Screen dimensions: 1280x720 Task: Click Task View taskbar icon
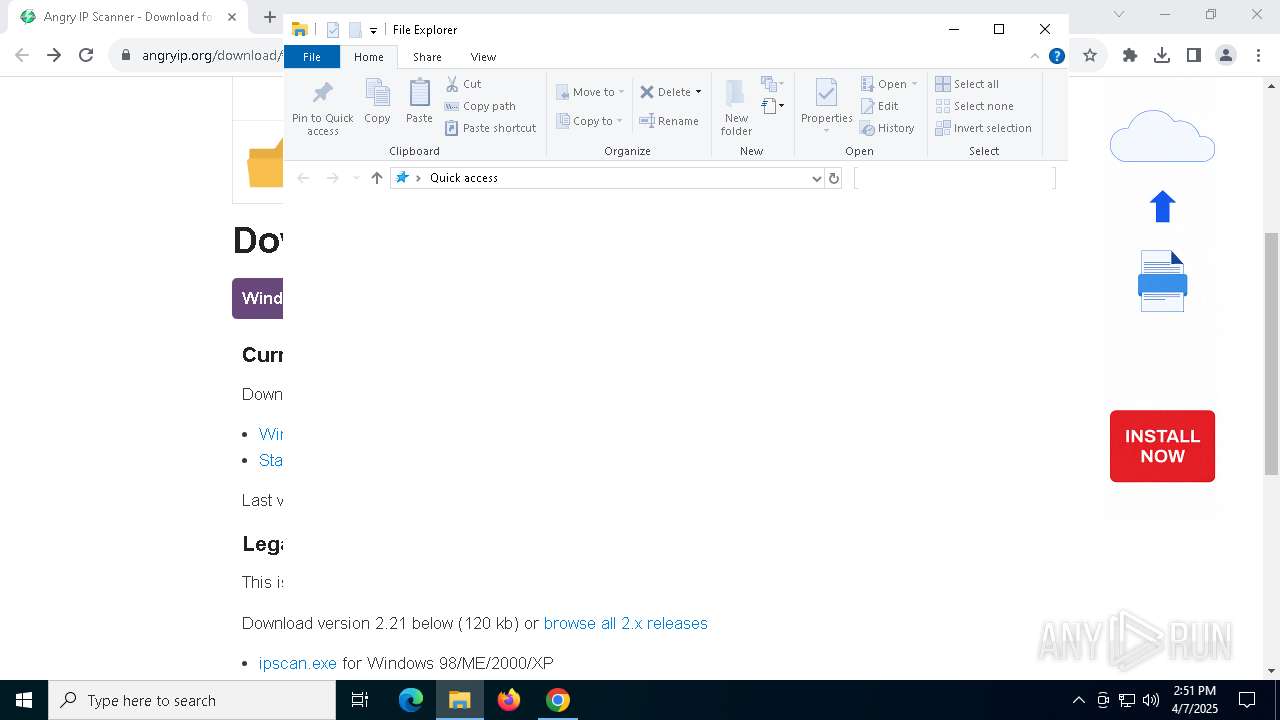360,700
